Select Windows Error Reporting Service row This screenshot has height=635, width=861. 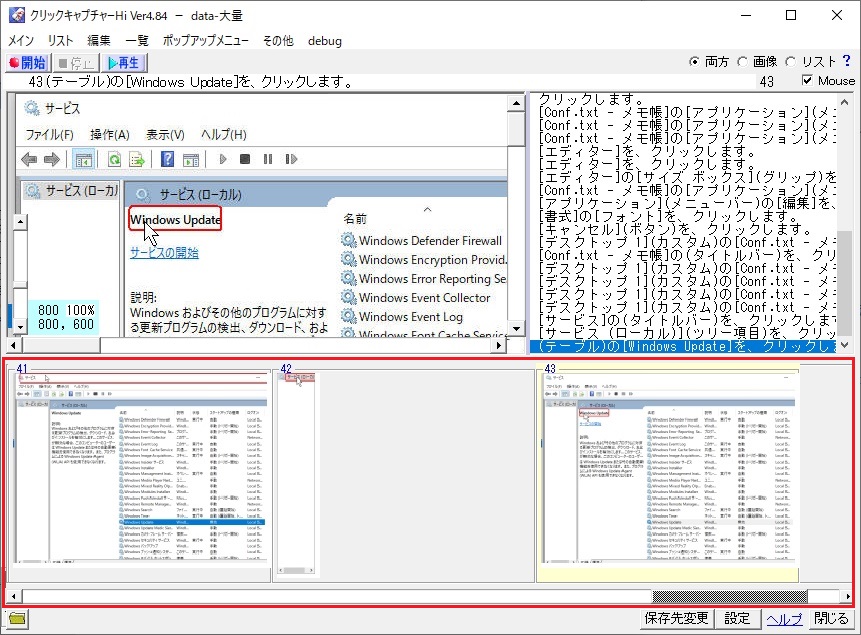tap(424, 278)
